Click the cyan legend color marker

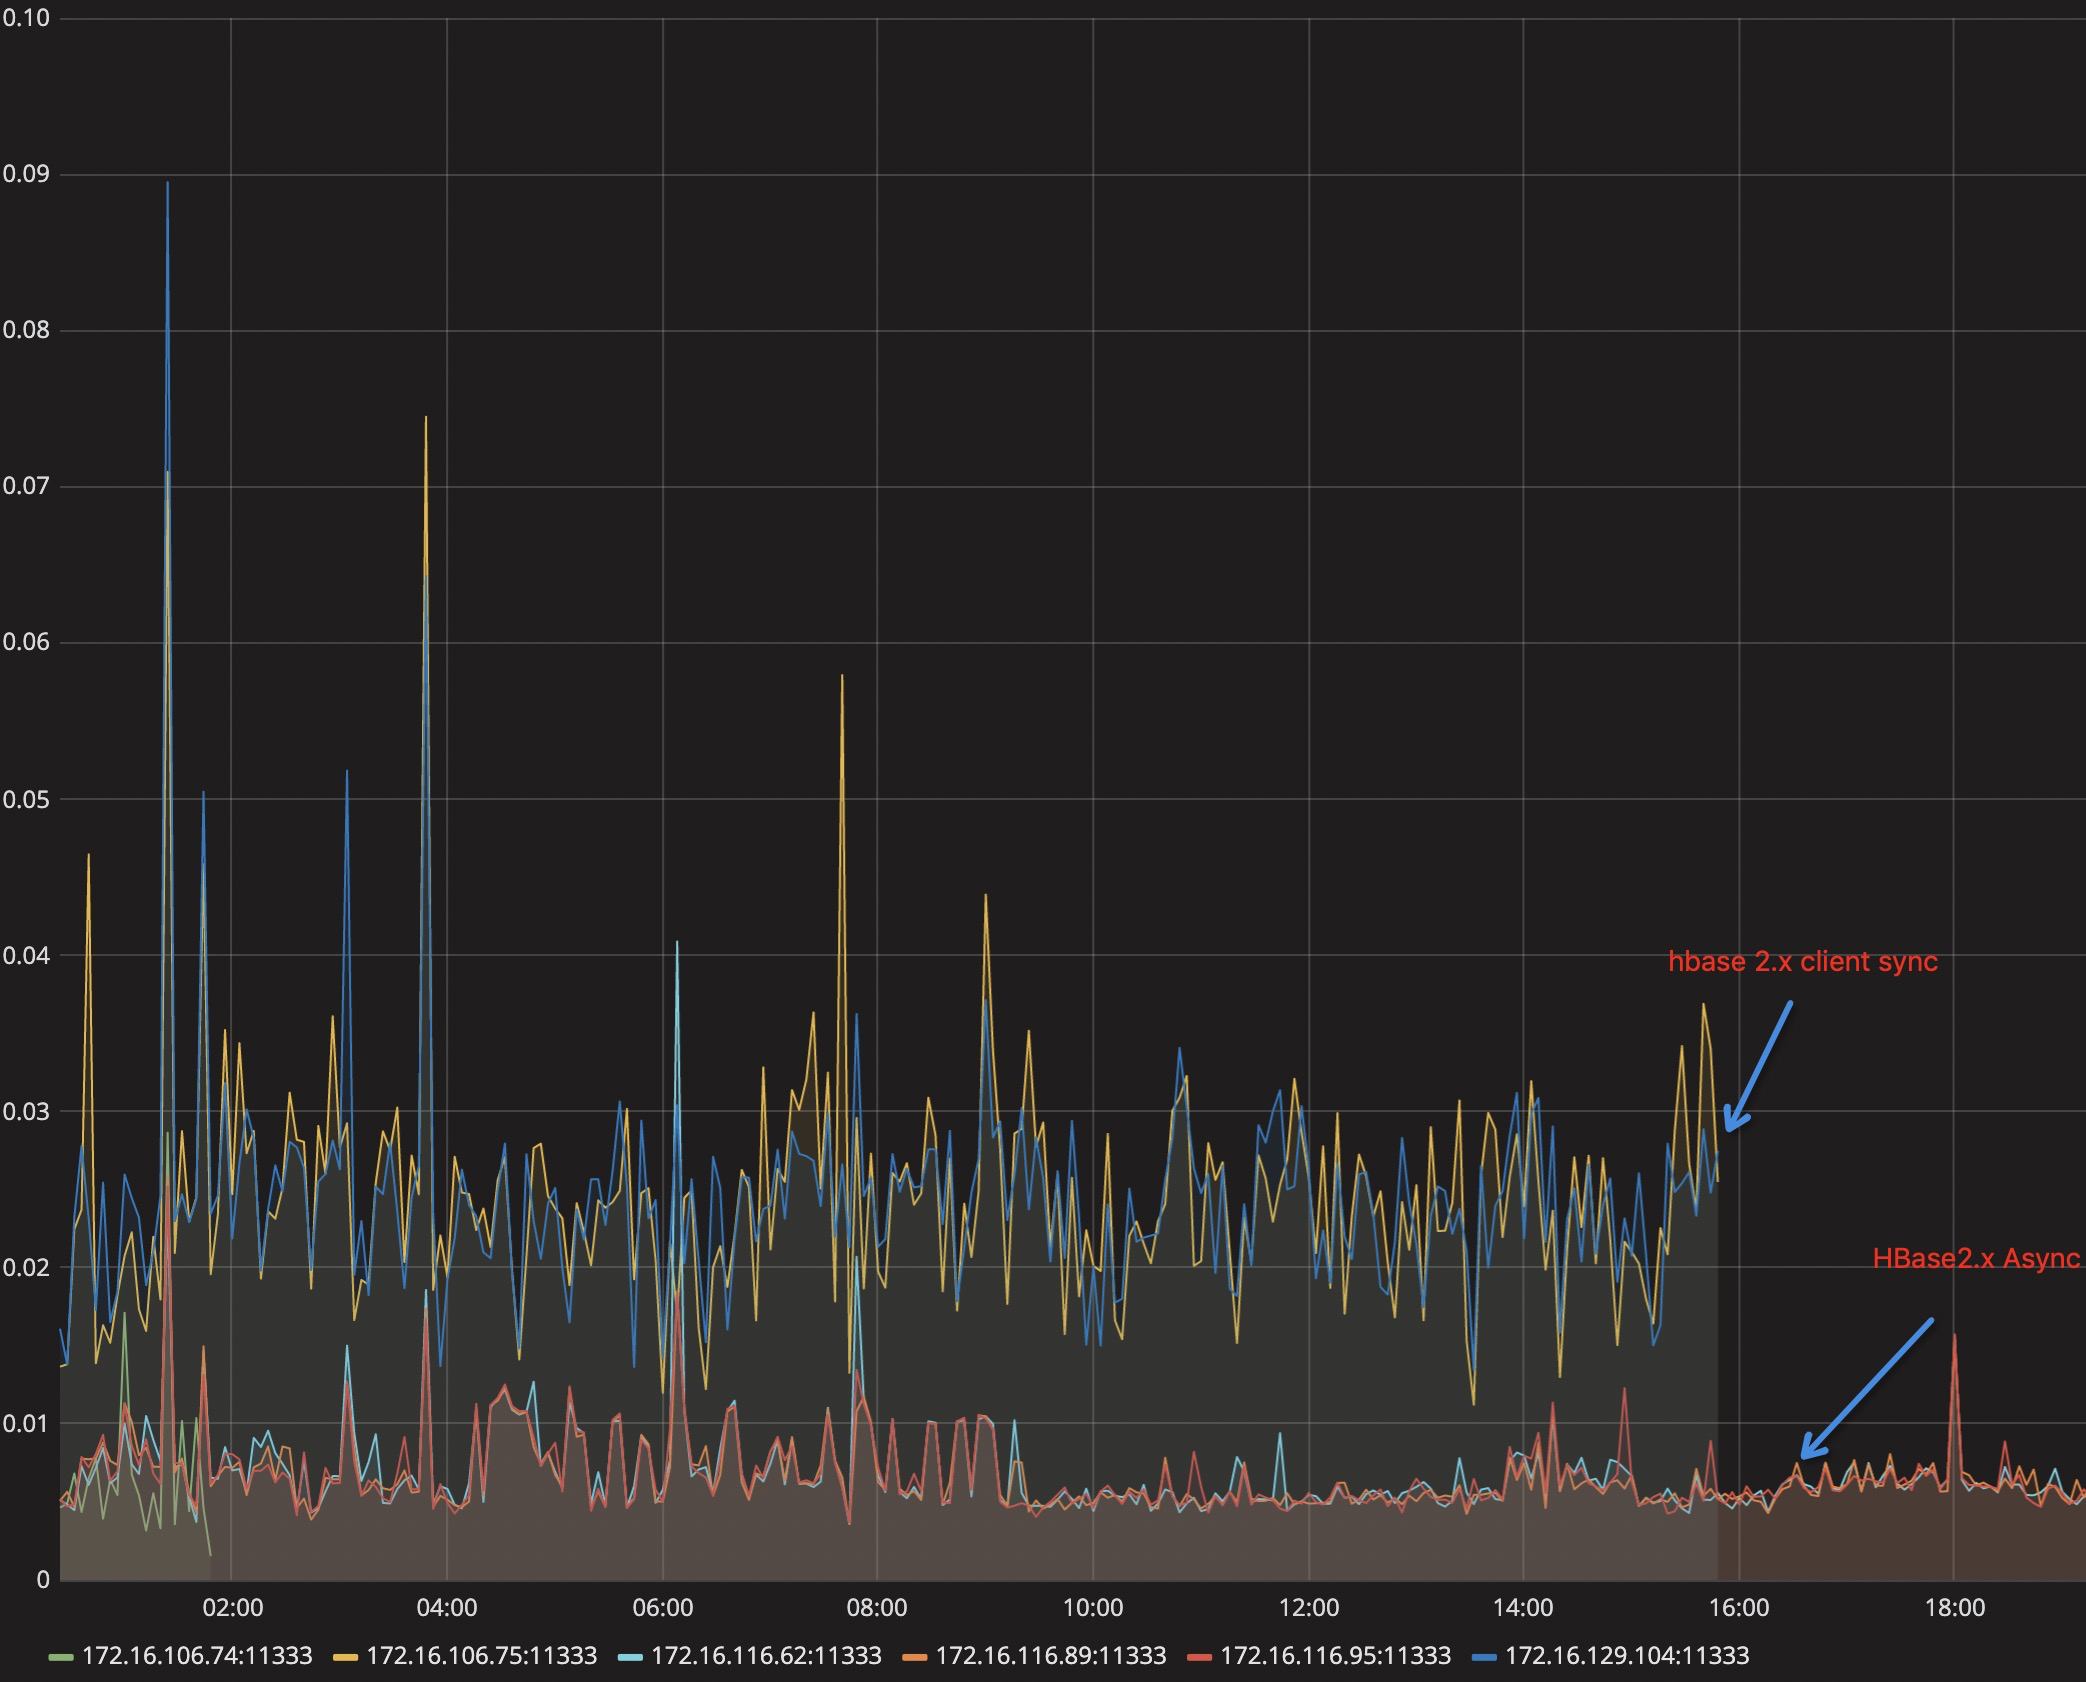tap(632, 1656)
